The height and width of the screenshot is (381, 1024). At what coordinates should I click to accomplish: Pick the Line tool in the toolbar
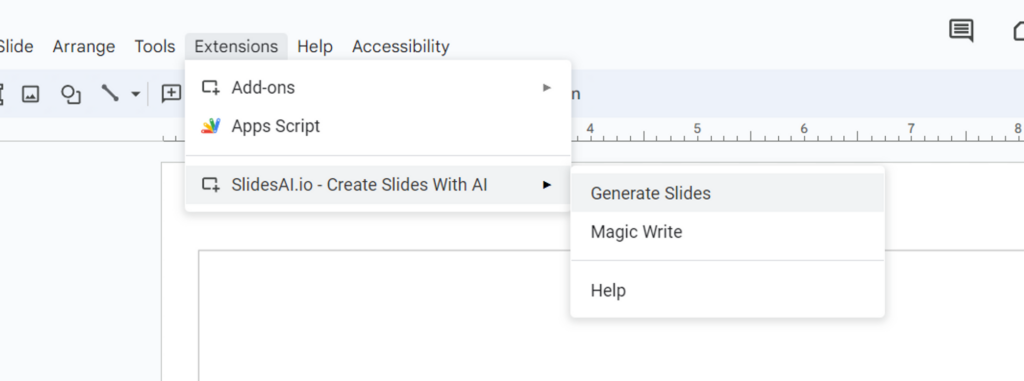[x=110, y=93]
